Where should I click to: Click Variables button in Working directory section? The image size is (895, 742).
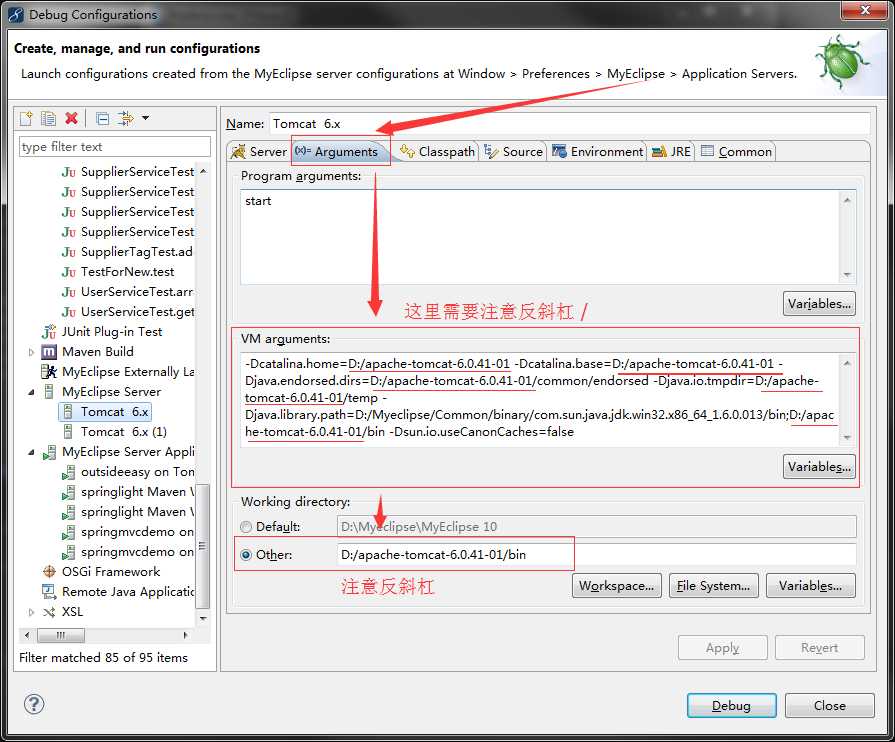pos(811,586)
